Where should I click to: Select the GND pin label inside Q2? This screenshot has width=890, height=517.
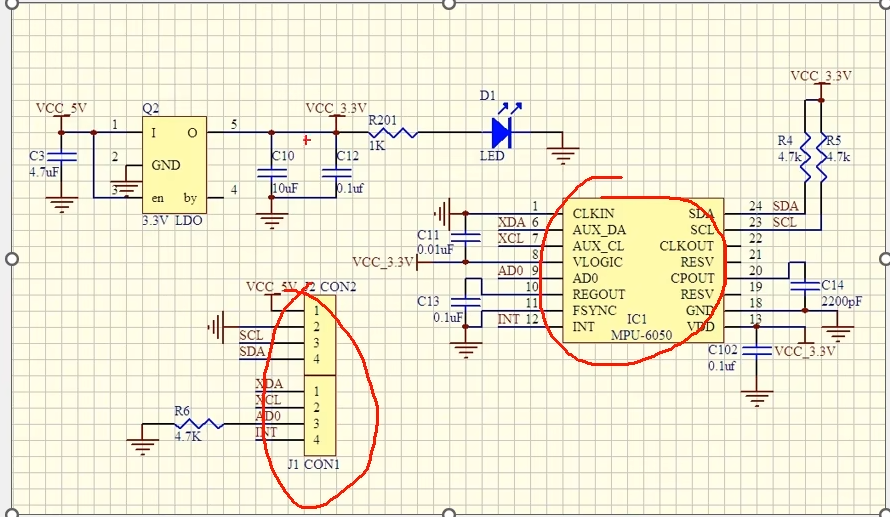point(166,165)
